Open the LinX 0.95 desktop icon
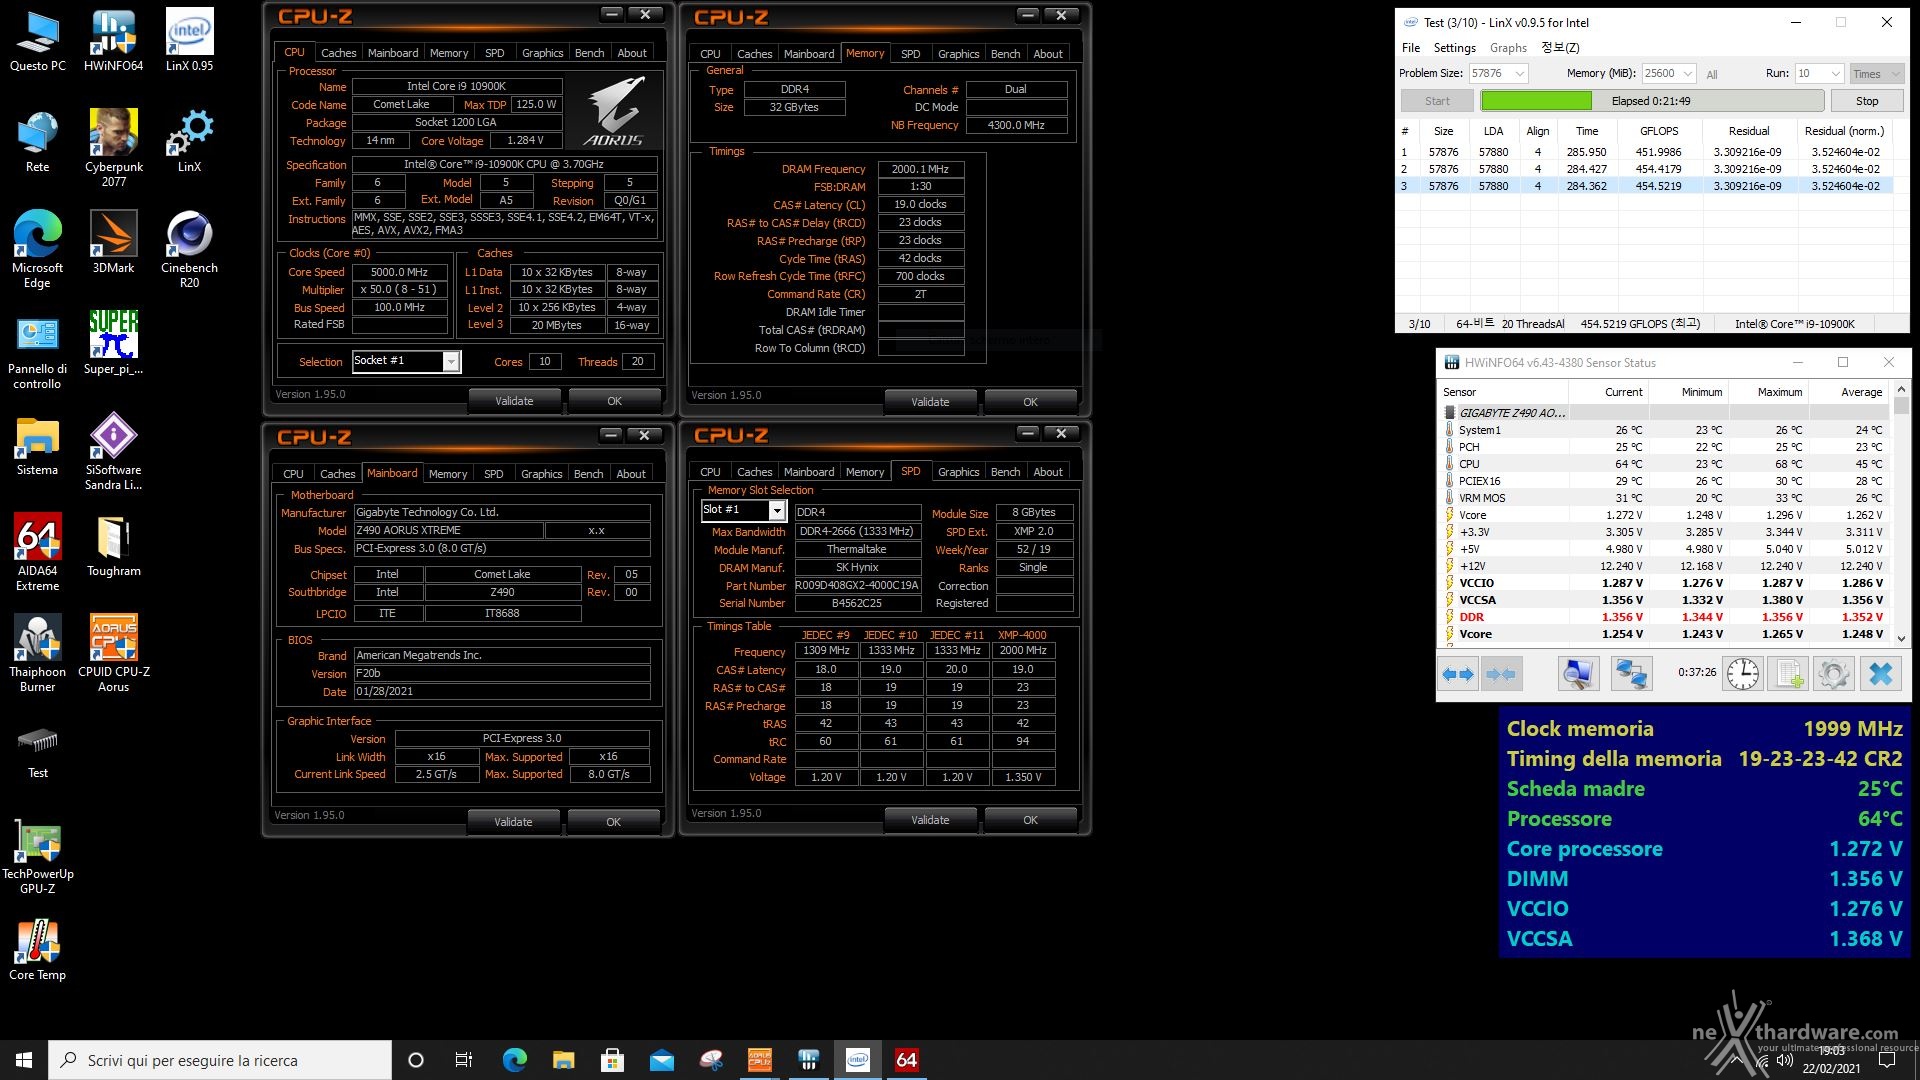 click(x=189, y=42)
